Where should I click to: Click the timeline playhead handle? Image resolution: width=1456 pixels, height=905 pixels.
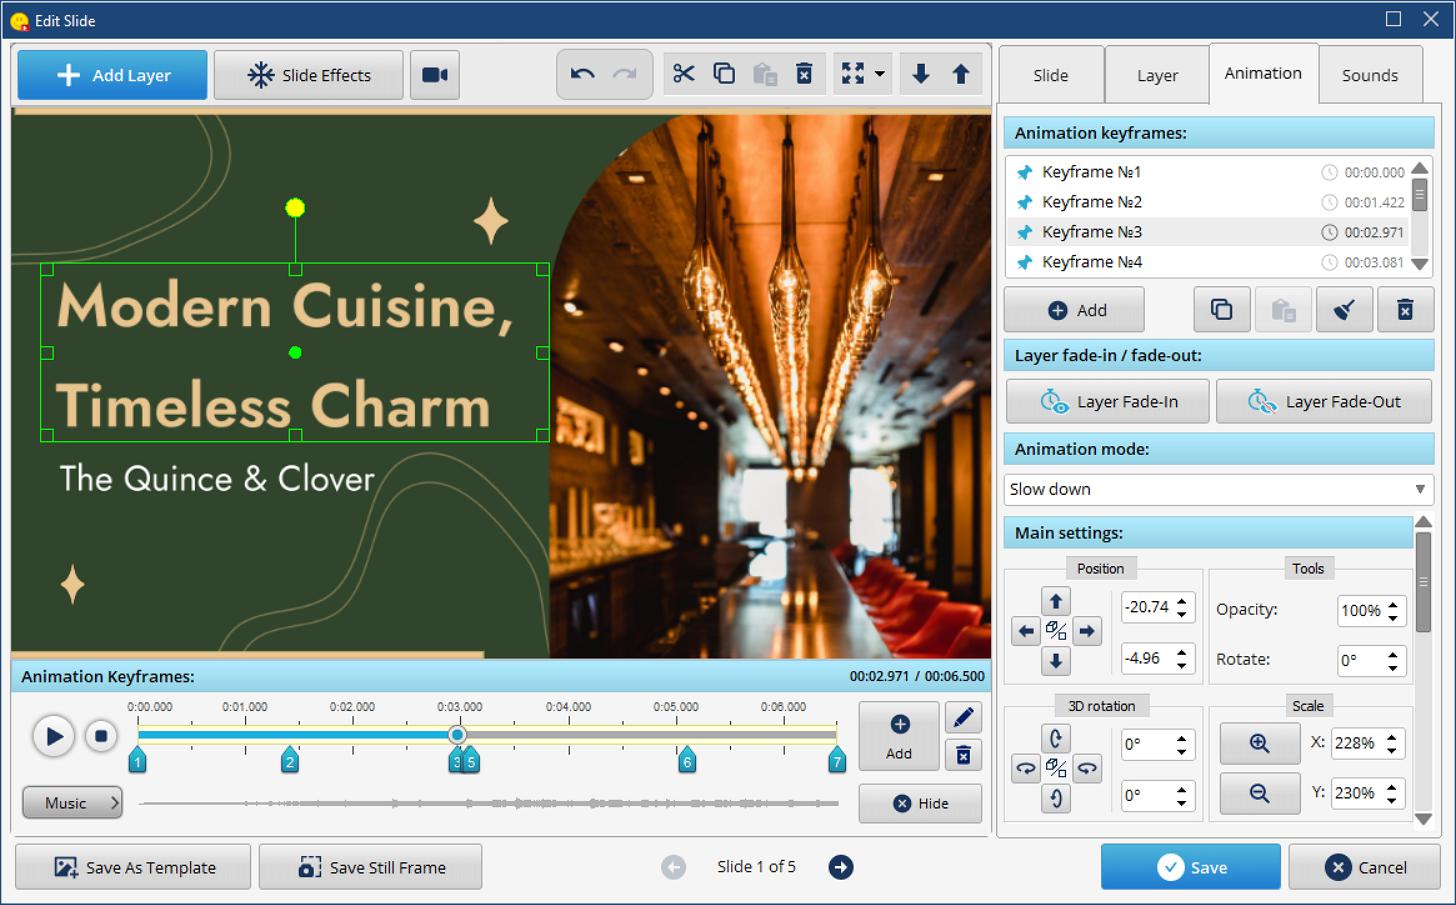[457, 735]
